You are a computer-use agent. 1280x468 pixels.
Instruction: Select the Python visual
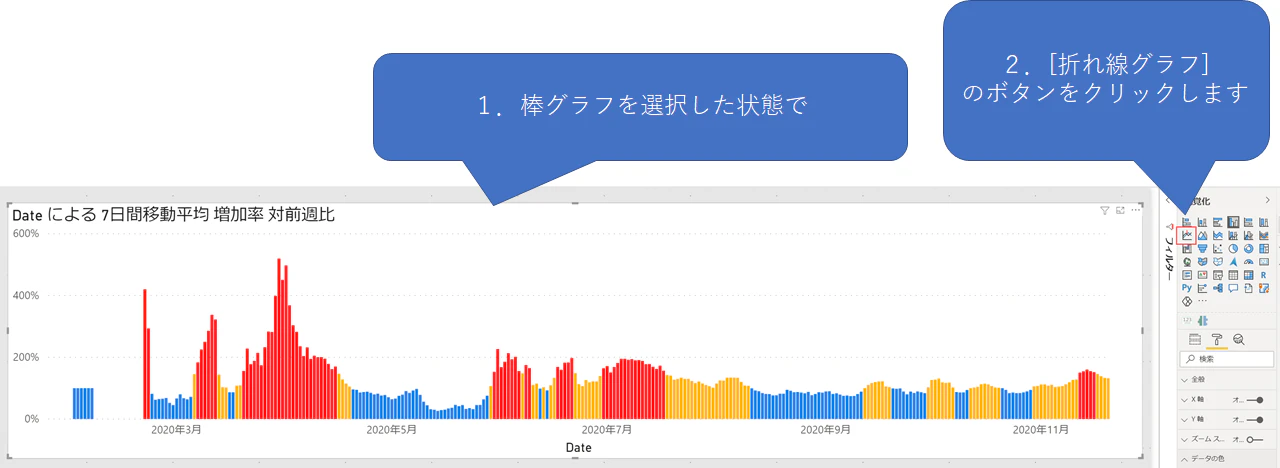[x=1187, y=288]
